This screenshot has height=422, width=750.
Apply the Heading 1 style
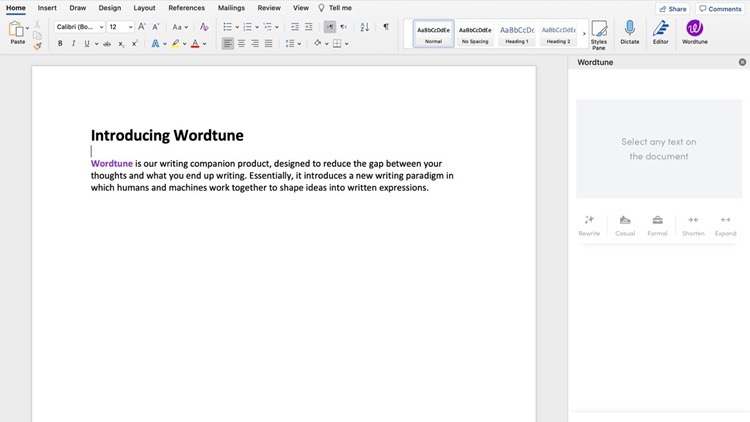click(517, 34)
